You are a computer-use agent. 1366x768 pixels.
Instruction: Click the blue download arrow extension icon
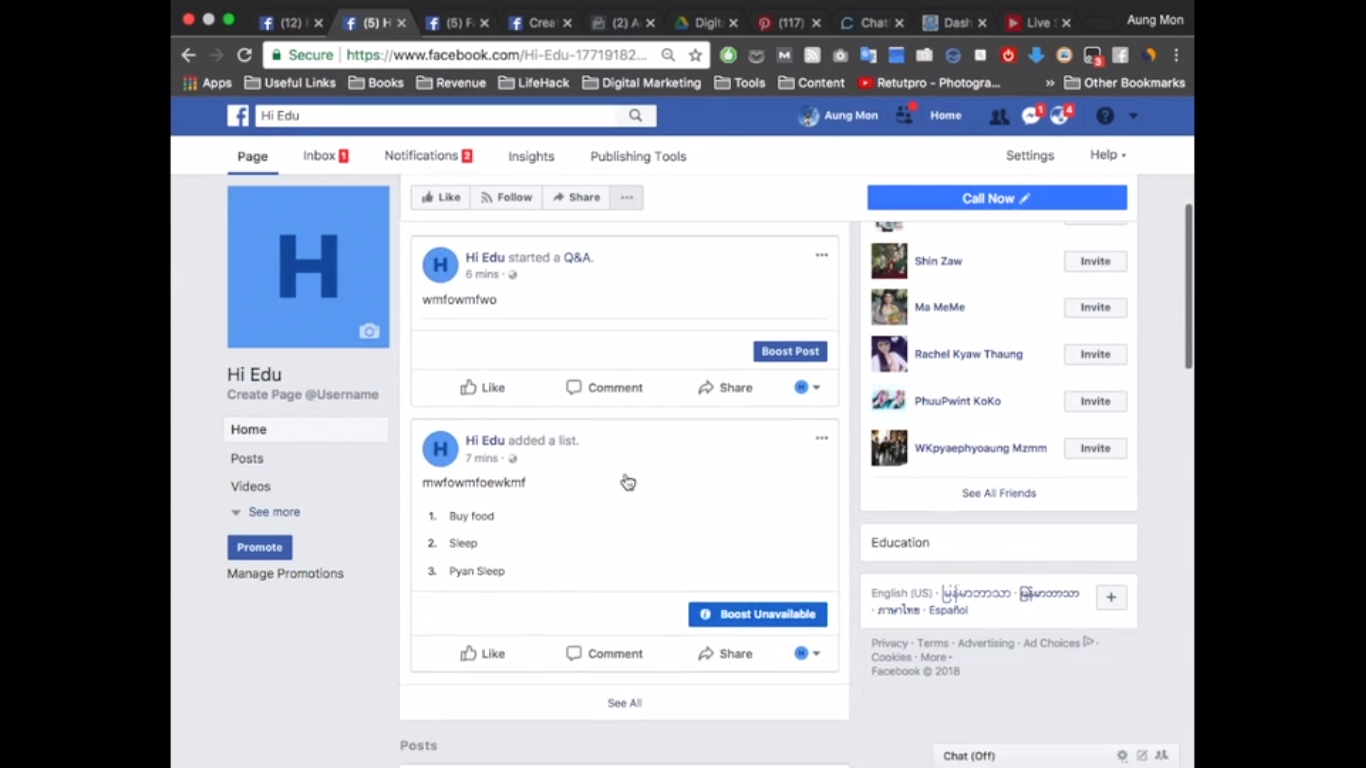tap(1036, 55)
